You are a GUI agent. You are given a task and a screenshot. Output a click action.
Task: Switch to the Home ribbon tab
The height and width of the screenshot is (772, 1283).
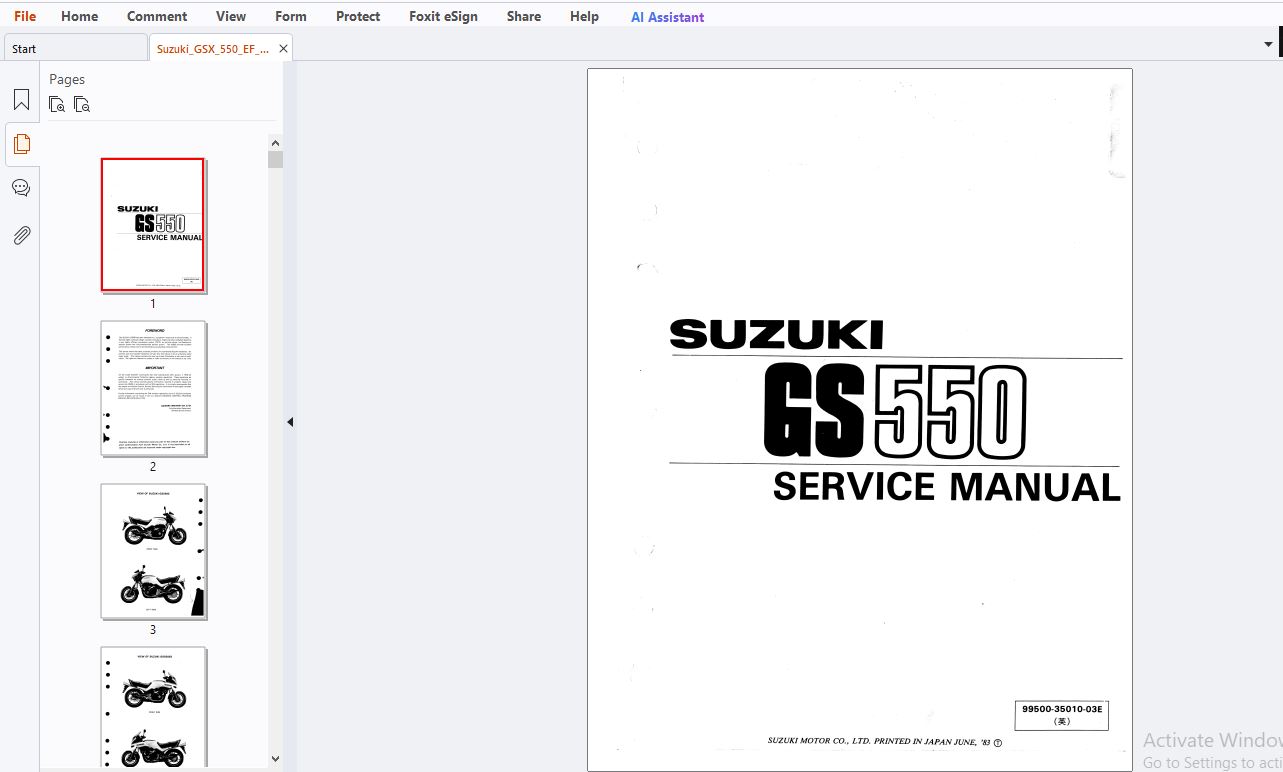click(x=79, y=16)
